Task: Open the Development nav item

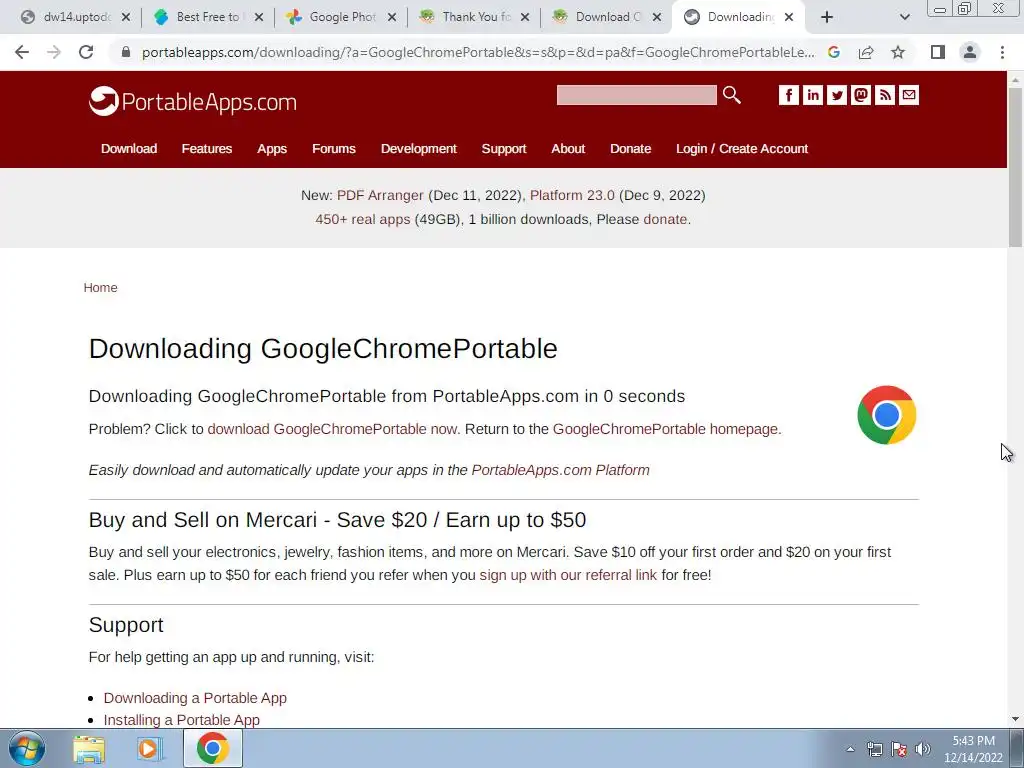Action: click(419, 148)
